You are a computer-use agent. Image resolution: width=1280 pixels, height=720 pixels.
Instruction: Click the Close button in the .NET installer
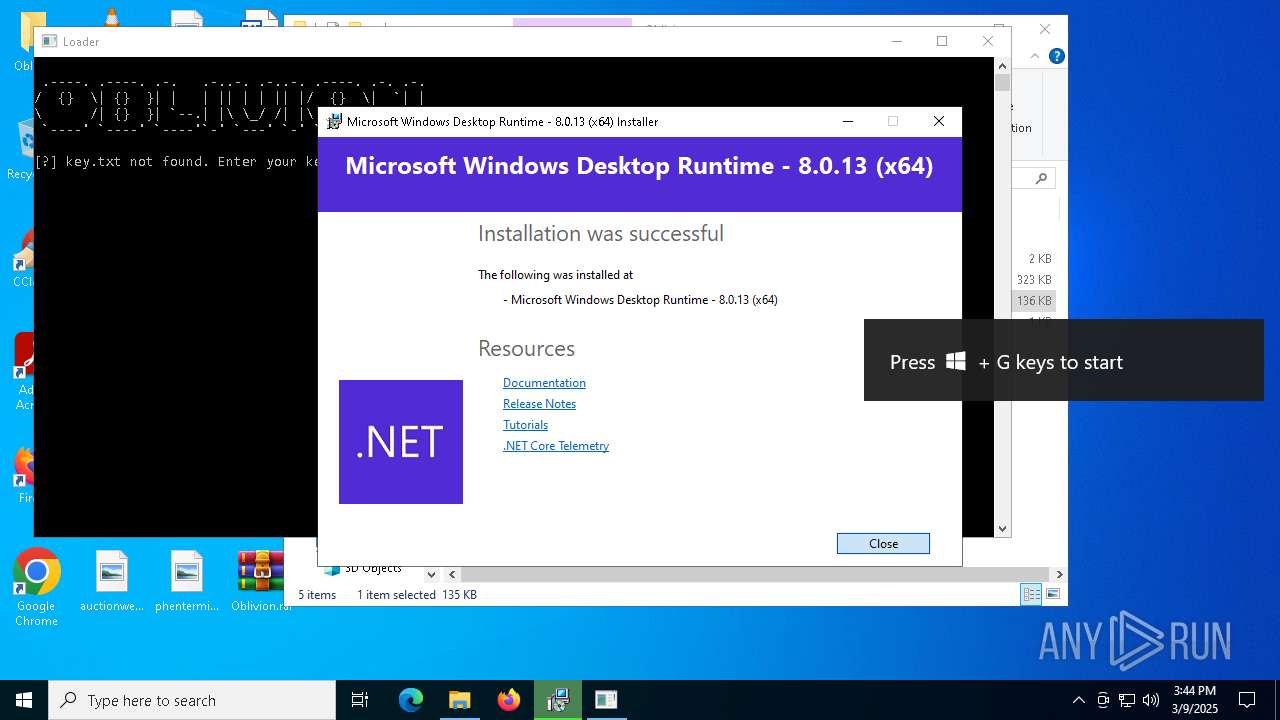[x=883, y=543]
